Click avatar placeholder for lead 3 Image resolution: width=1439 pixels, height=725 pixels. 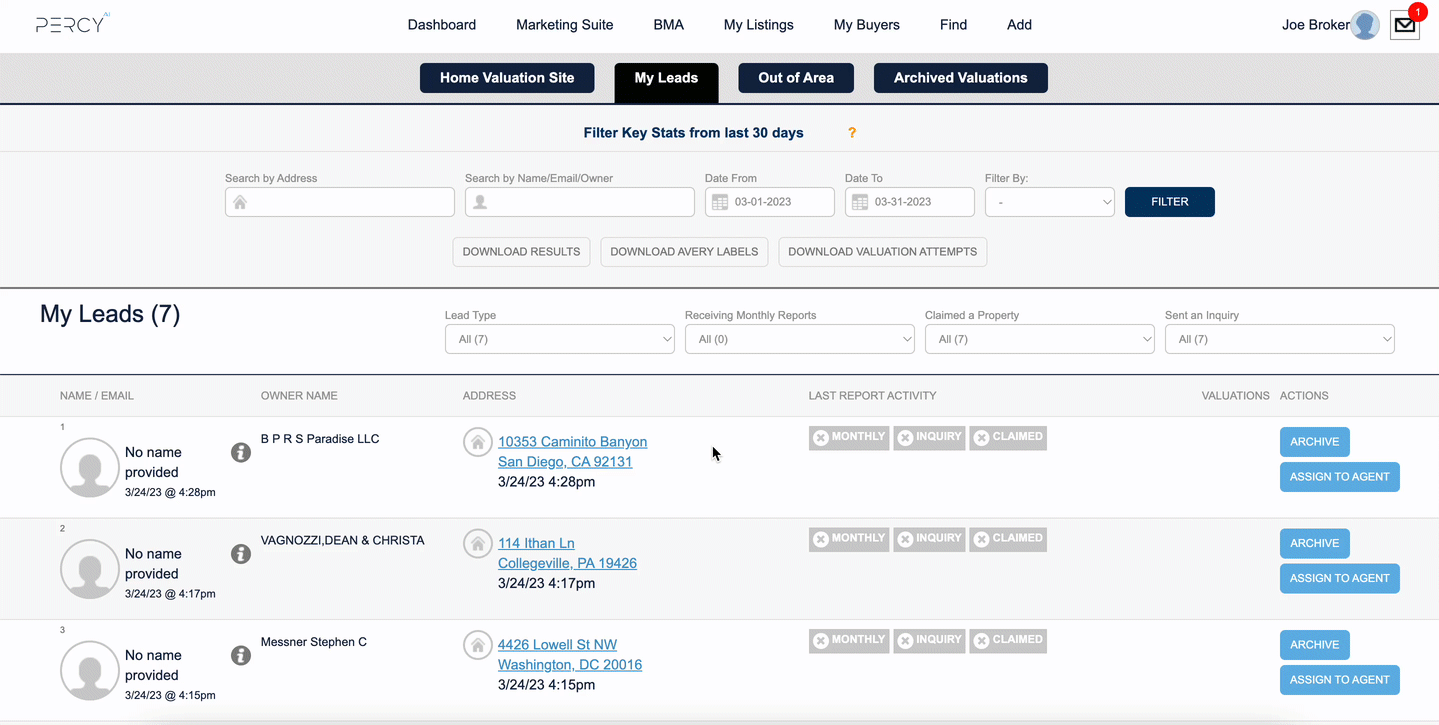[90, 670]
